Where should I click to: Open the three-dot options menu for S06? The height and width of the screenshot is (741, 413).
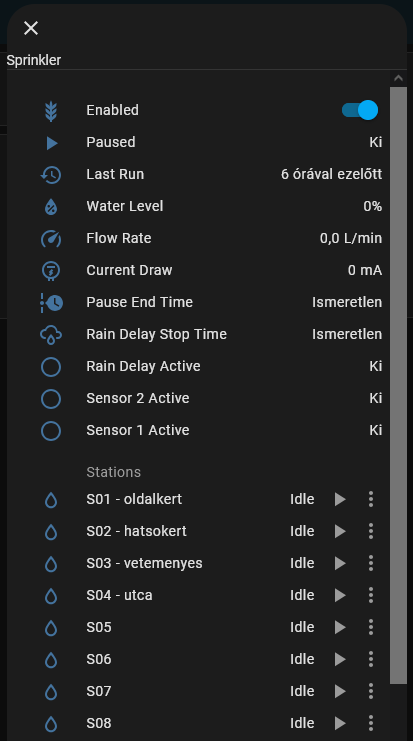(x=371, y=659)
